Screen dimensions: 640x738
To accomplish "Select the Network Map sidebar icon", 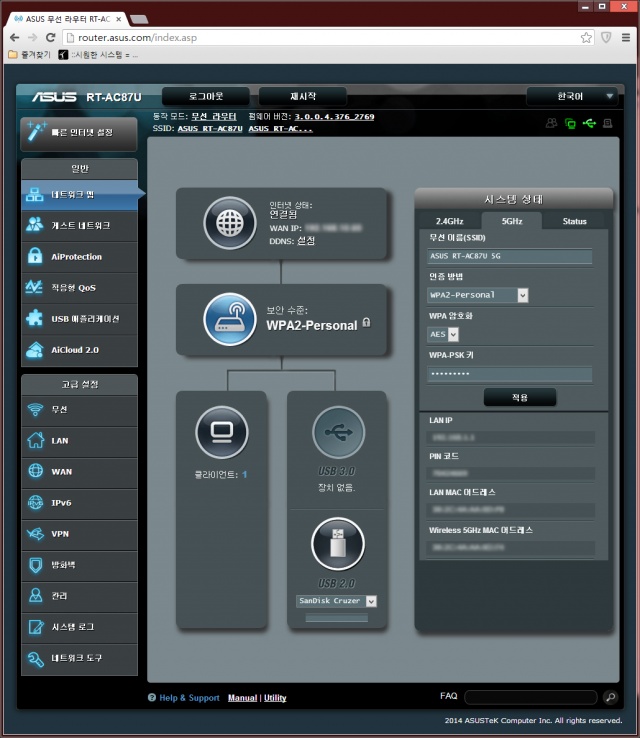I will click(x=35, y=194).
